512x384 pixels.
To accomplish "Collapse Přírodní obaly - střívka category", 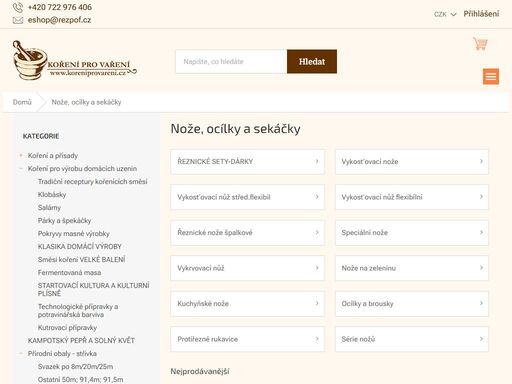I will (x=21, y=353).
